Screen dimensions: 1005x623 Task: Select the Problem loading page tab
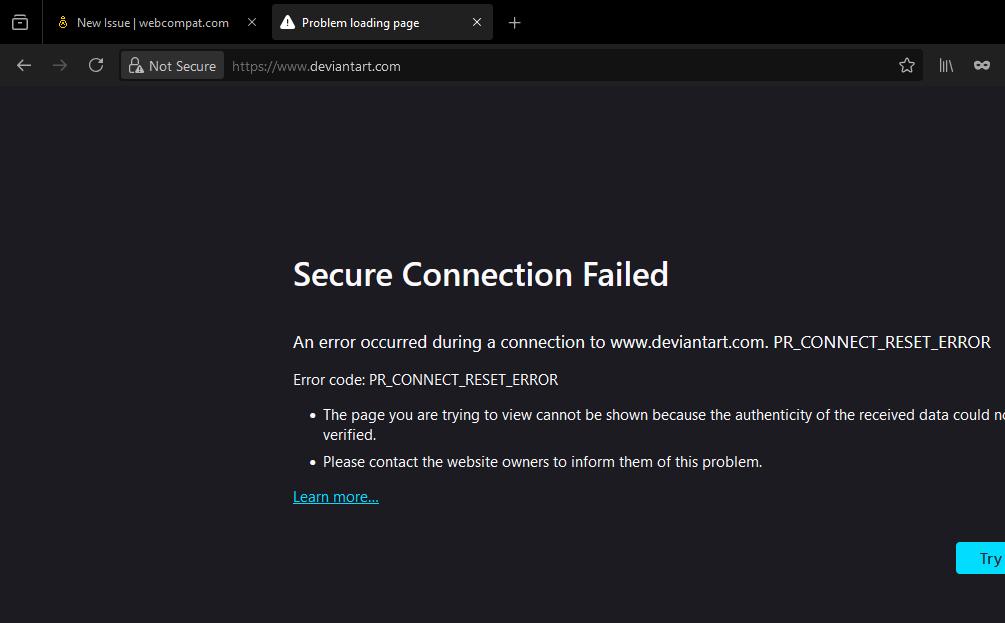(x=382, y=22)
